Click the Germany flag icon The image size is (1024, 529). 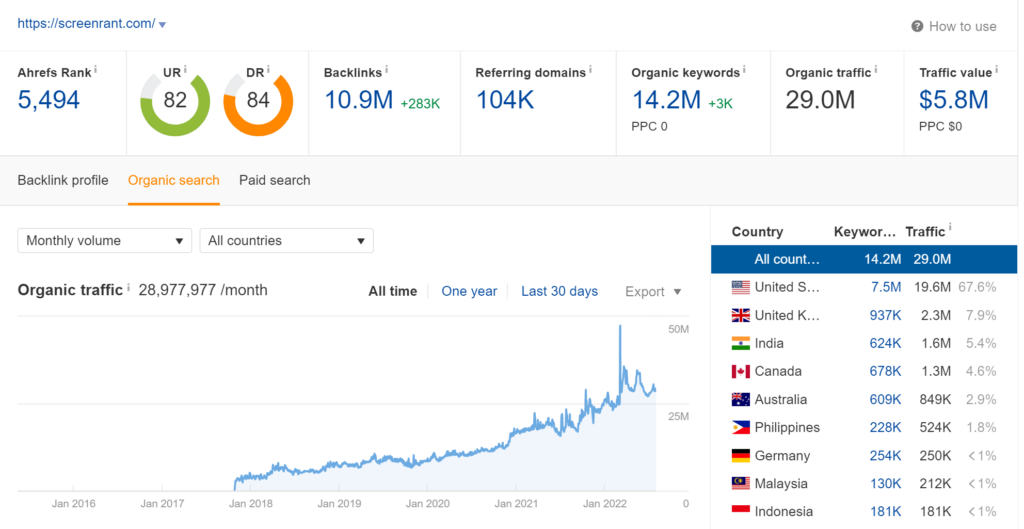point(741,456)
